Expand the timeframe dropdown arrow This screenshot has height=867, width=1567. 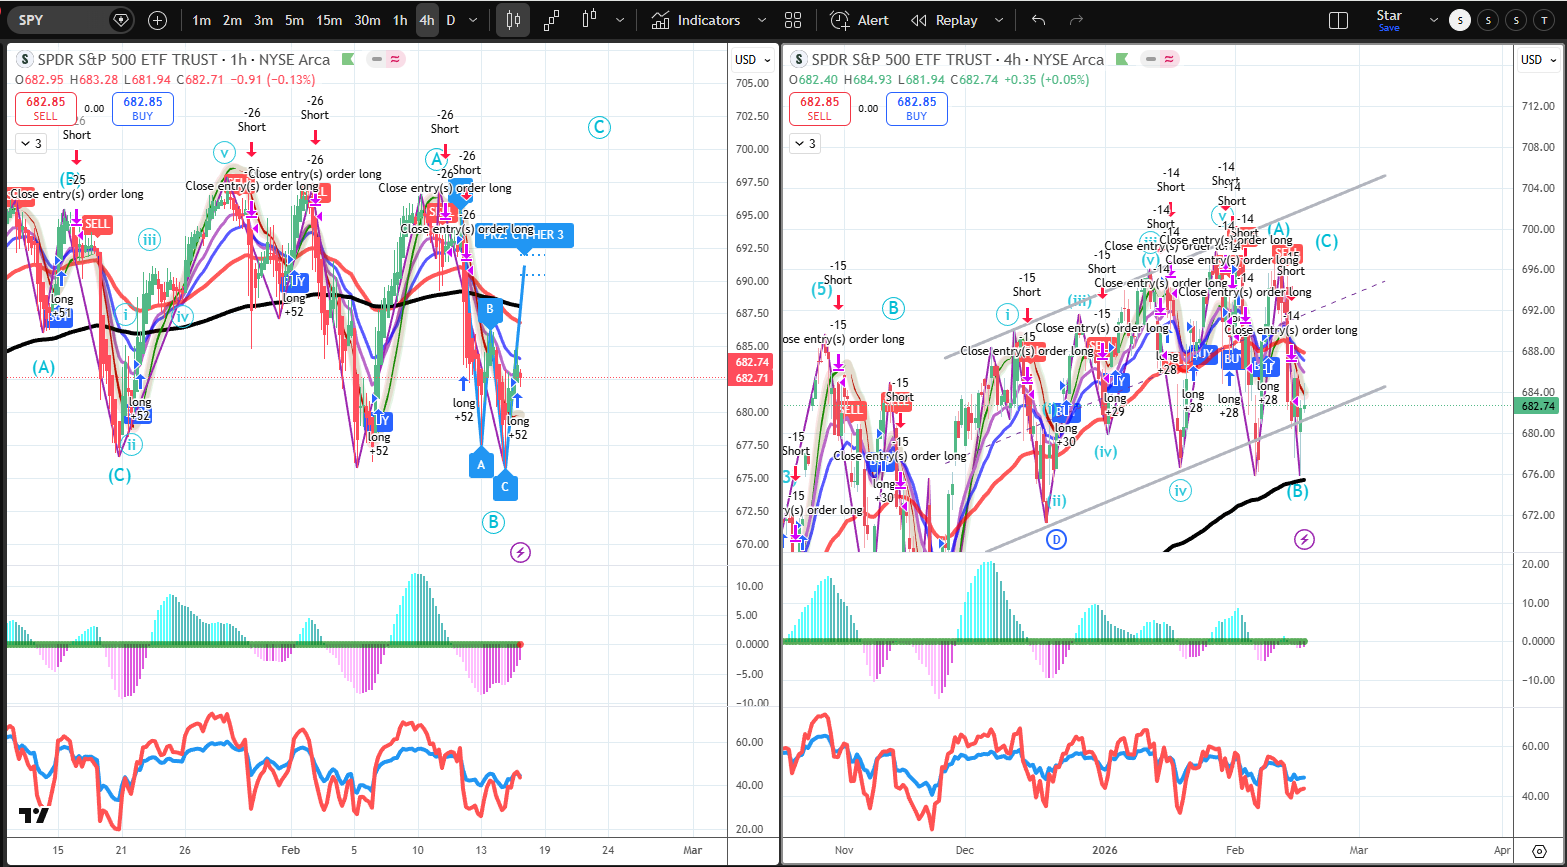[475, 20]
